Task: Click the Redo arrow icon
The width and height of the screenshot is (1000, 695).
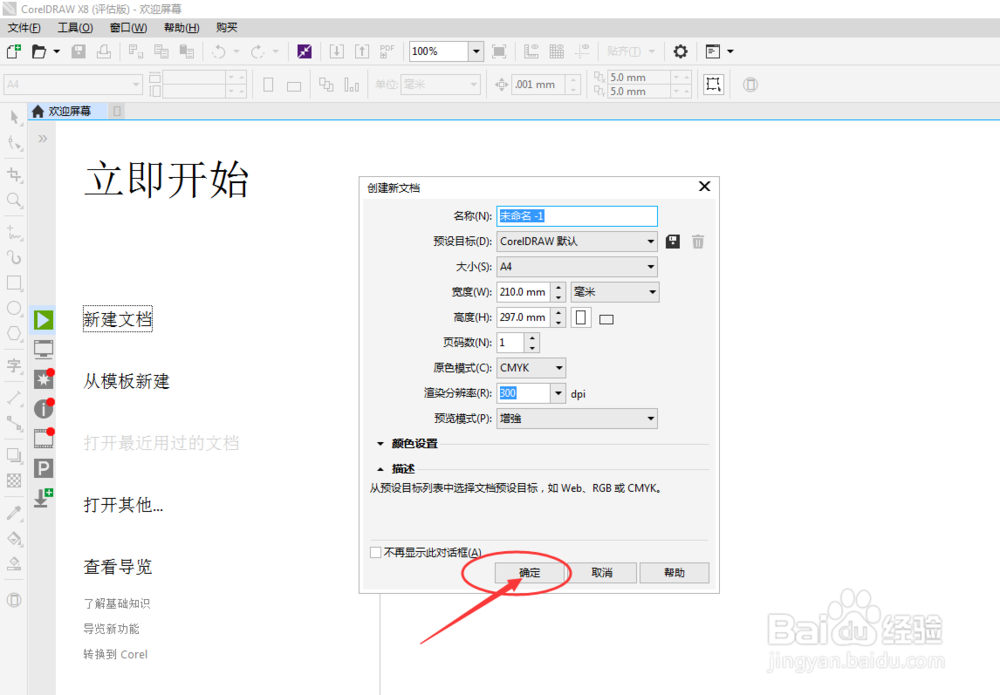Action: point(258,52)
